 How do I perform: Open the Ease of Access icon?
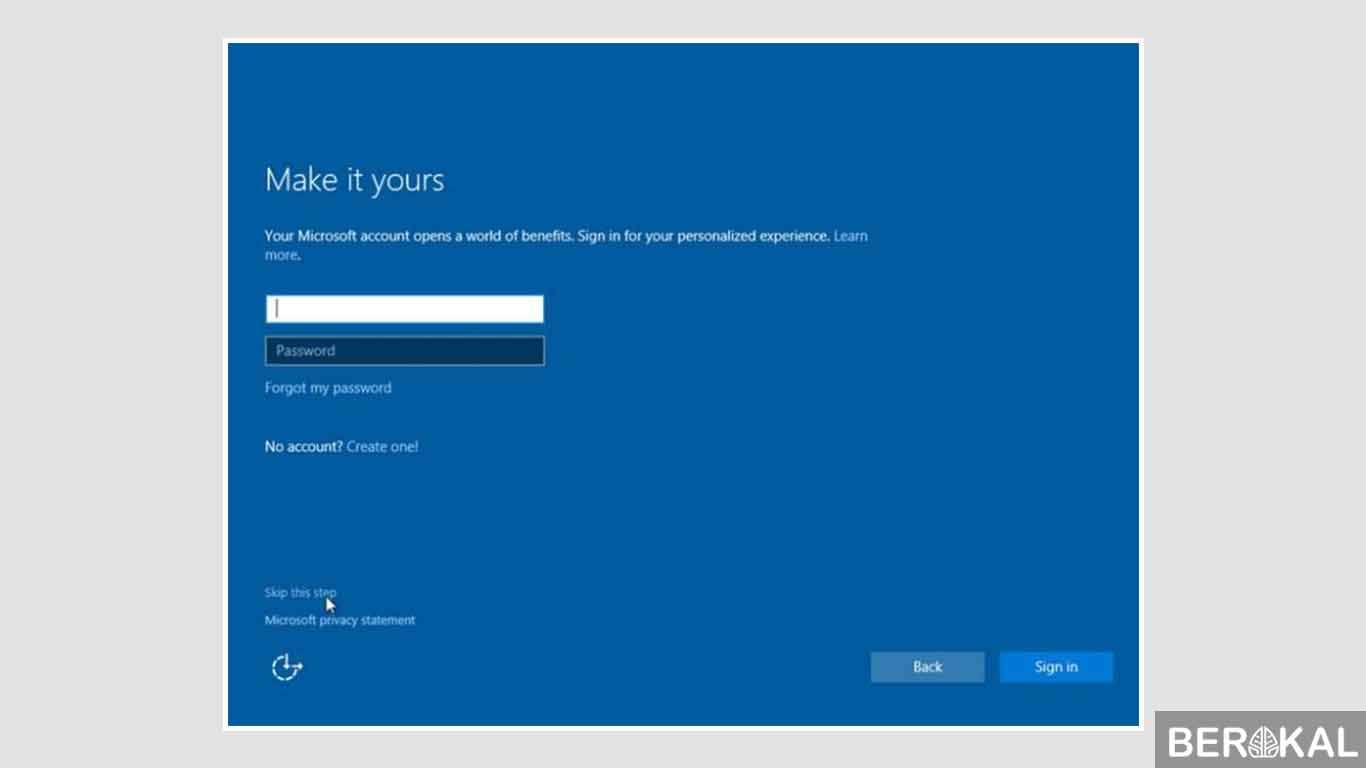pos(287,667)
